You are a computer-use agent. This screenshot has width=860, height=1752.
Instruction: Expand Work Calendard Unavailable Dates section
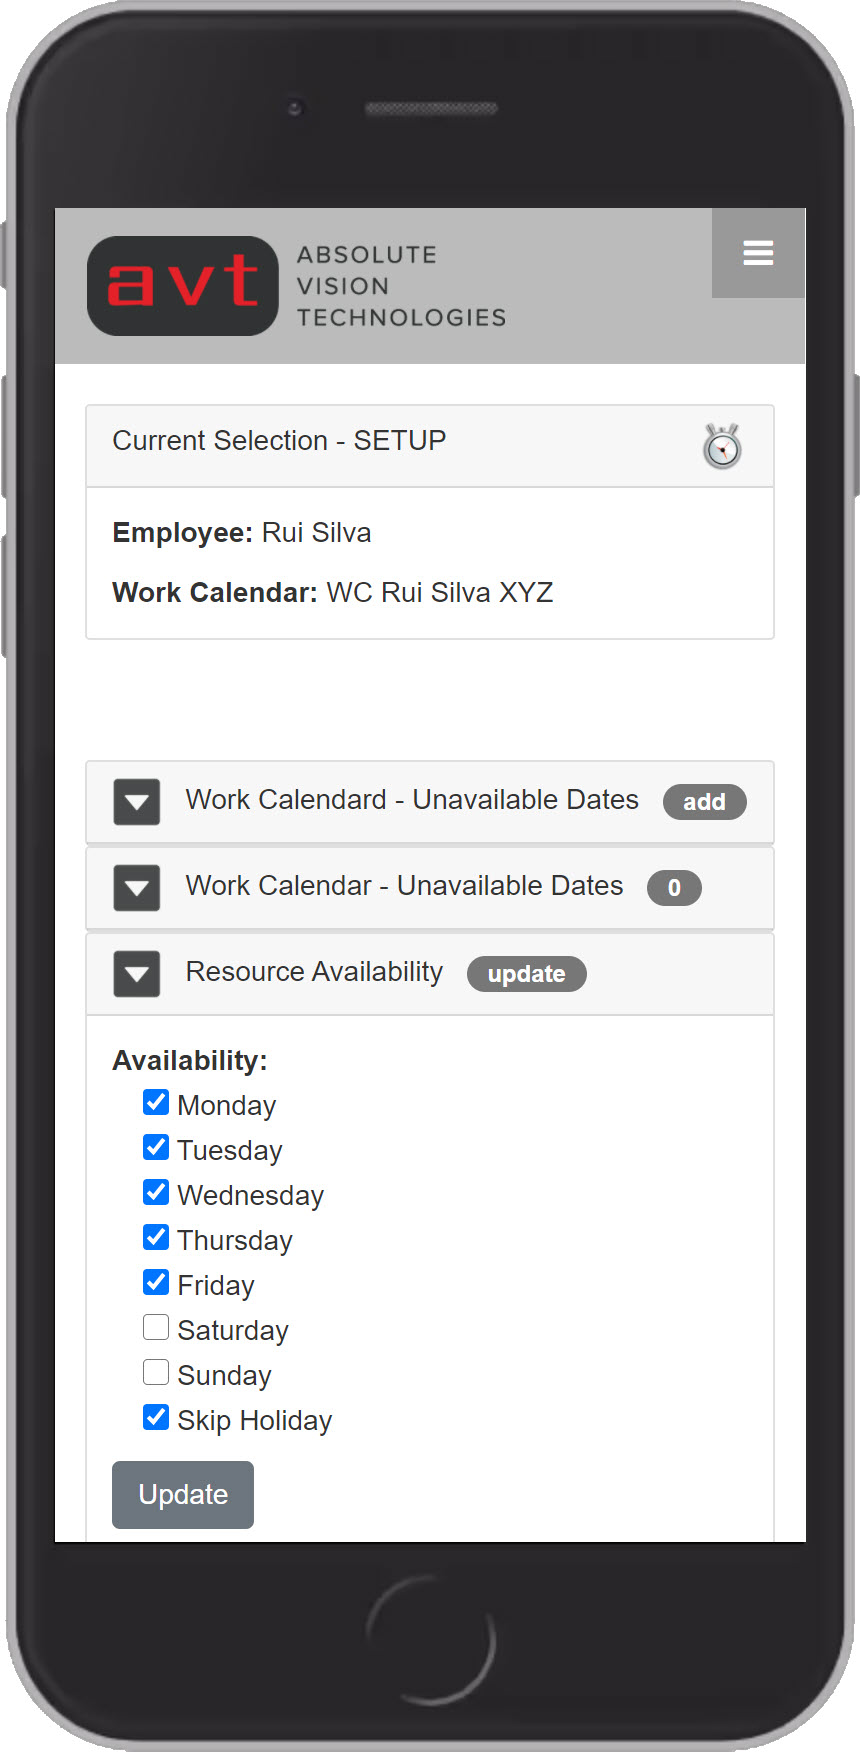pos(137,802)
